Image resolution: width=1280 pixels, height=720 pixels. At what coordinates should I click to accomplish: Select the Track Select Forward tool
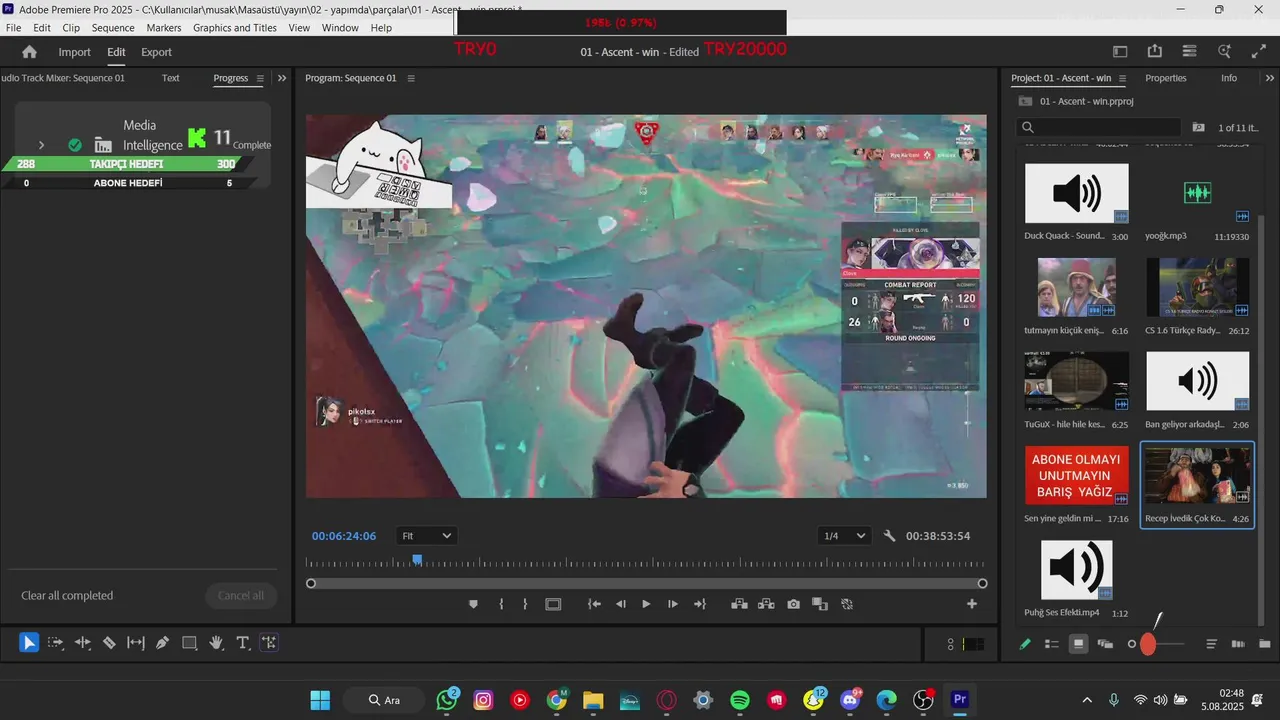click(56, 643)
